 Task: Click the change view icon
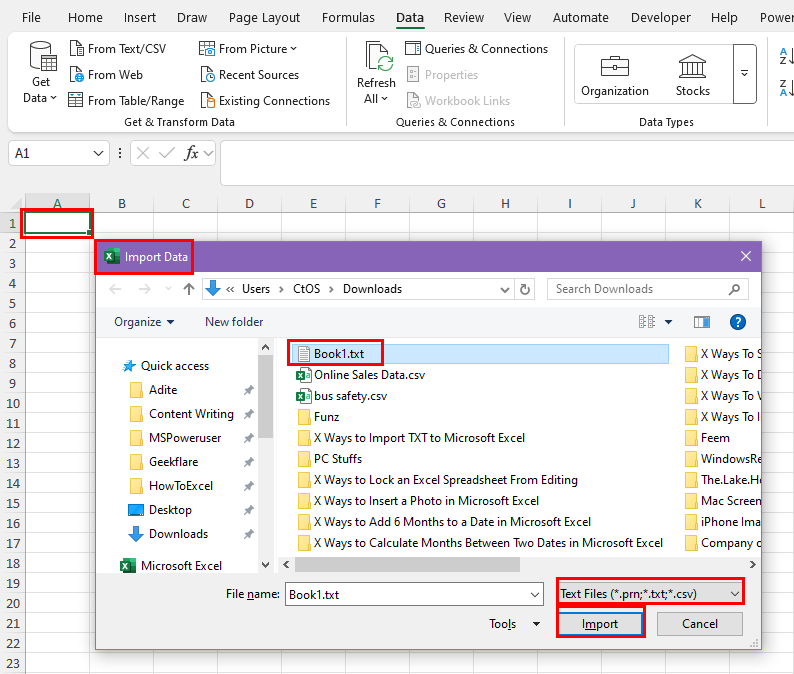[647, 322]
